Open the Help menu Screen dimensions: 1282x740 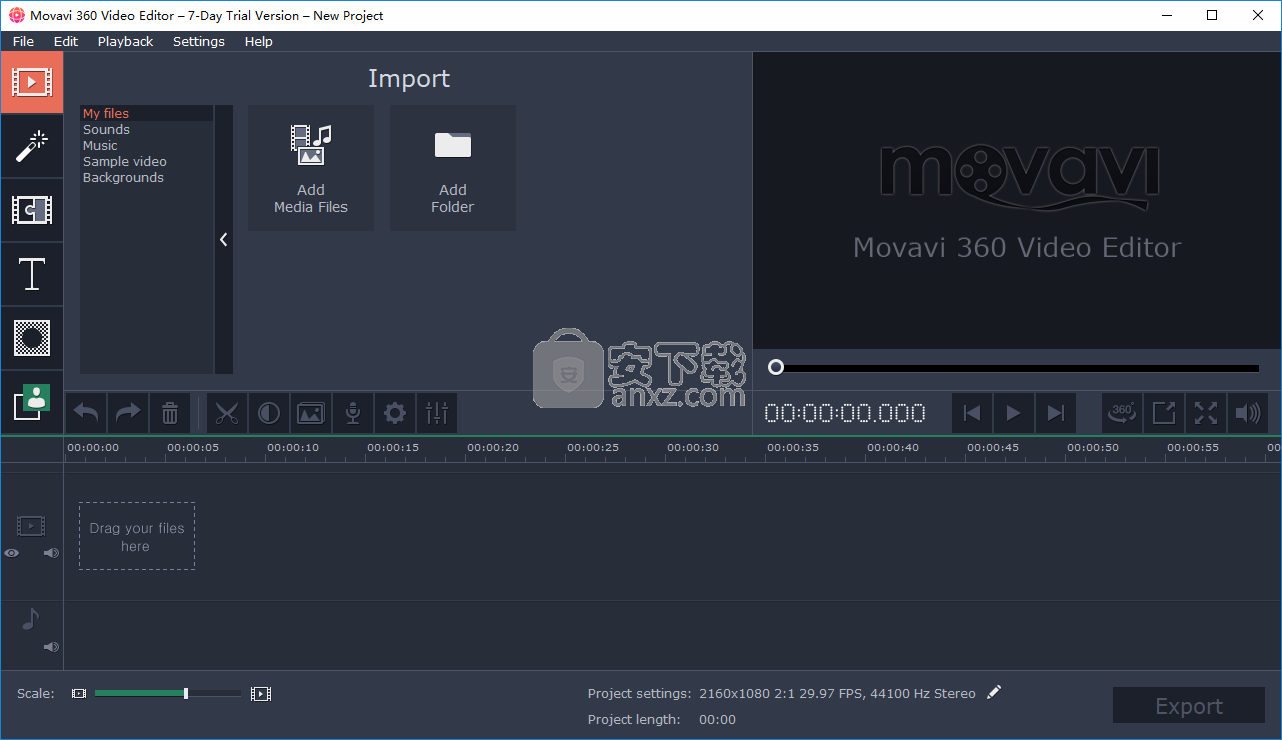[x=259, y=41]
